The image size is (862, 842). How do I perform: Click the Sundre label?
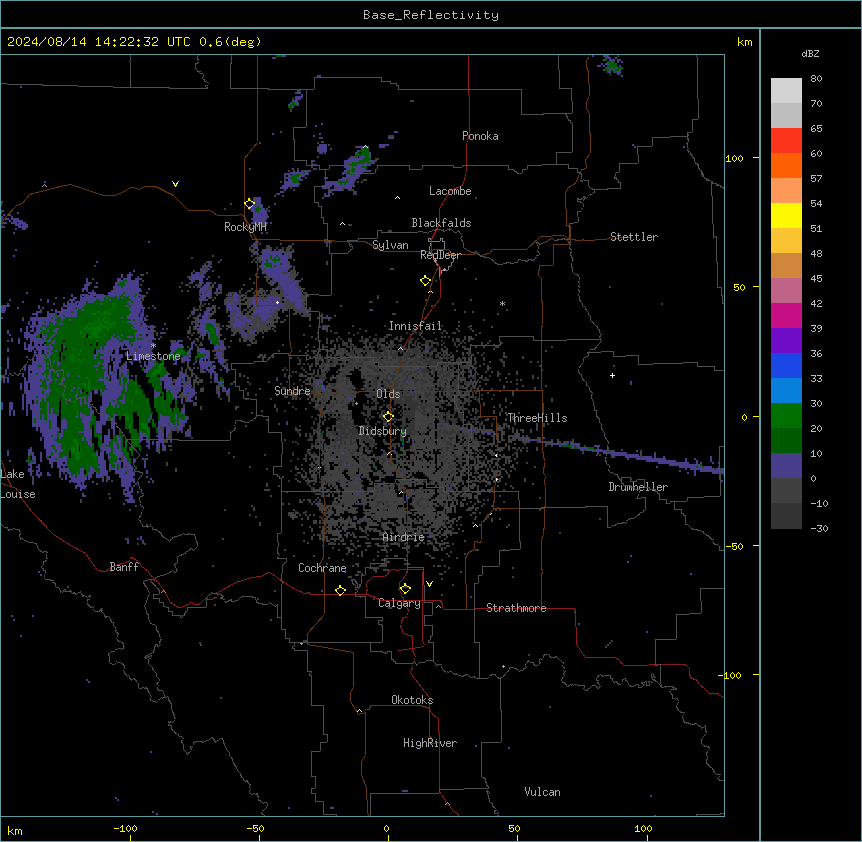pos(292,391)
